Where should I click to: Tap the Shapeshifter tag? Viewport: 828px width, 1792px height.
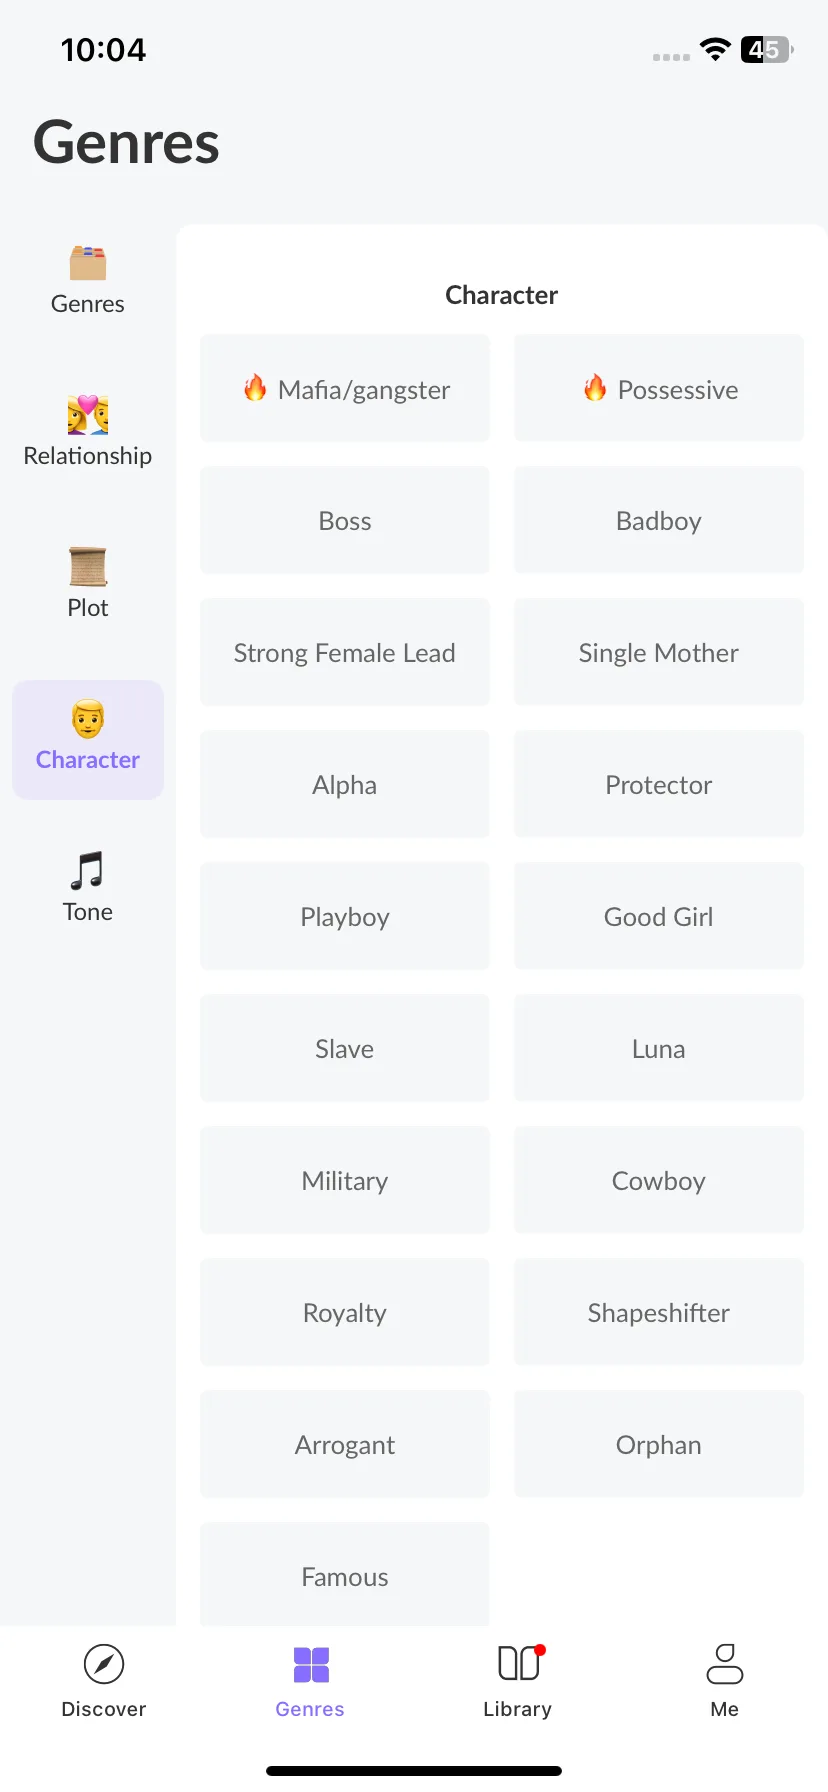click(x=659, y=1312)
